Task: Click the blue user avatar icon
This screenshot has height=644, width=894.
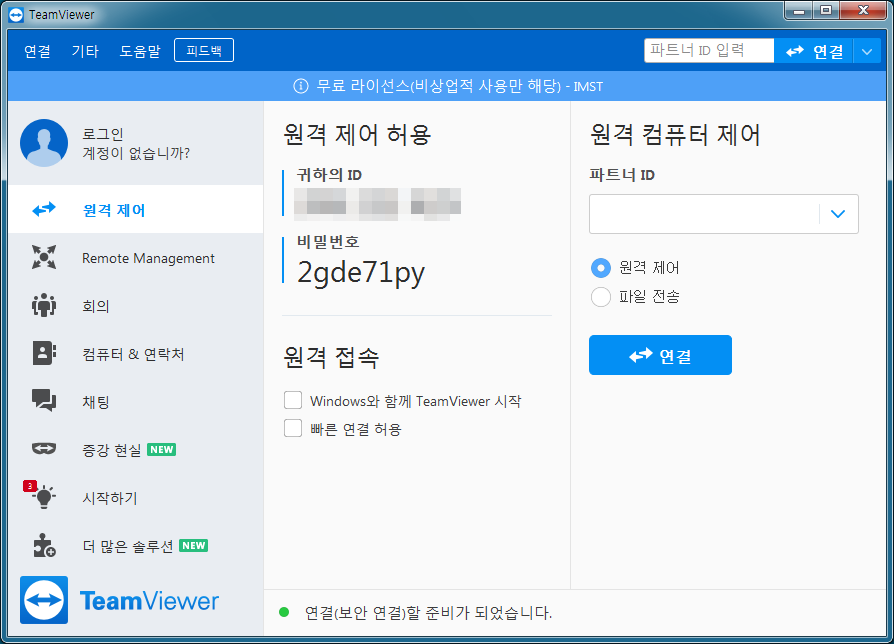Action: coord(44,143)
